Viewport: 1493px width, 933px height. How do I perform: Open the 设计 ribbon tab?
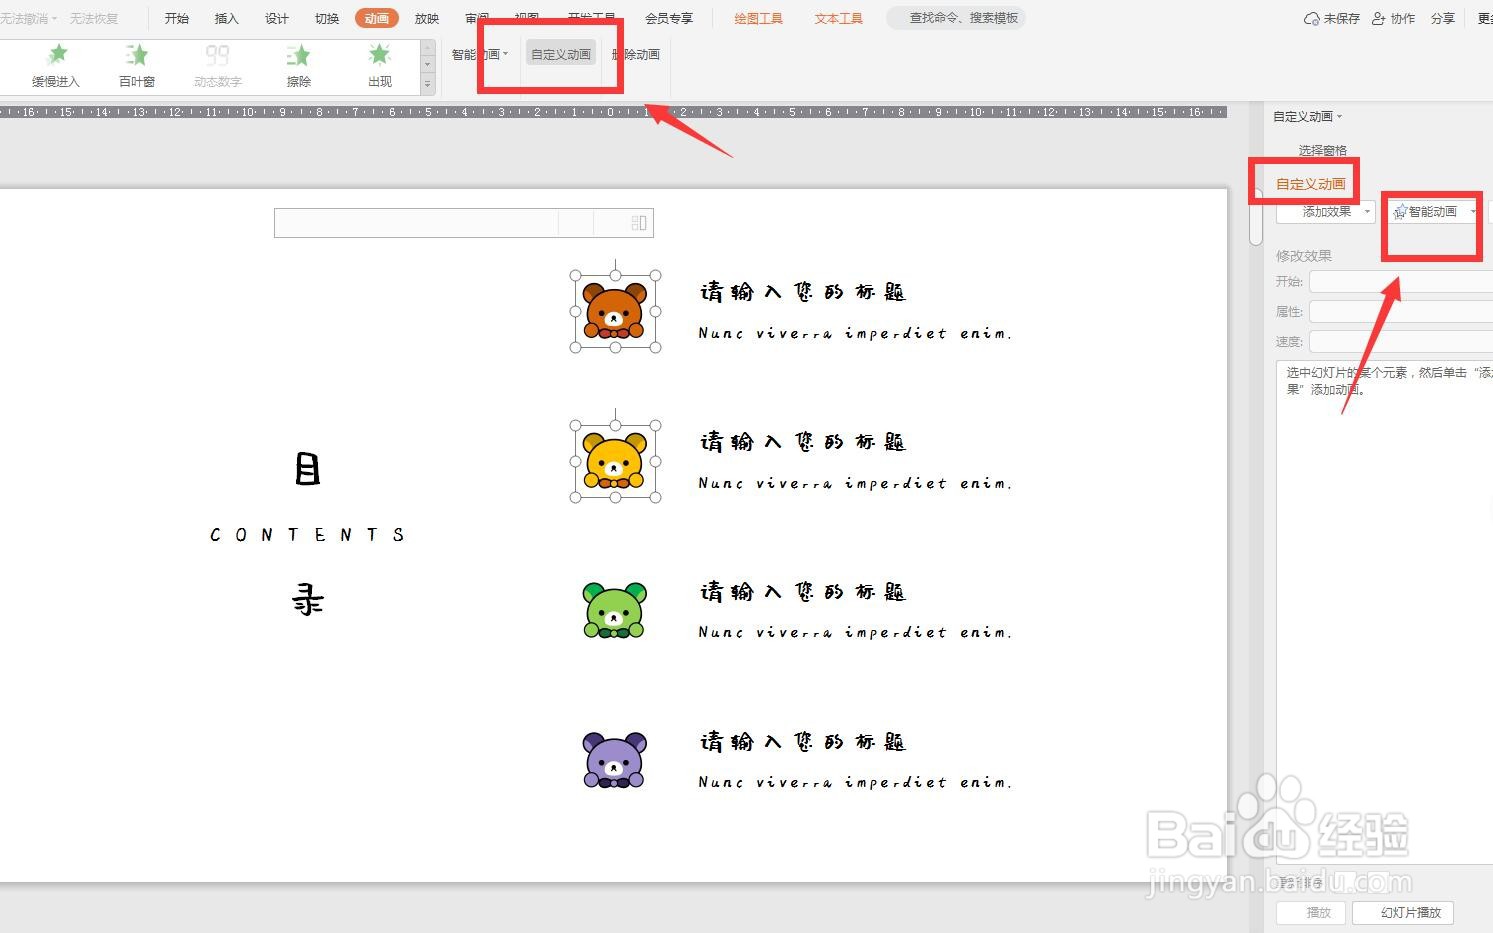(x=277, y=18)
